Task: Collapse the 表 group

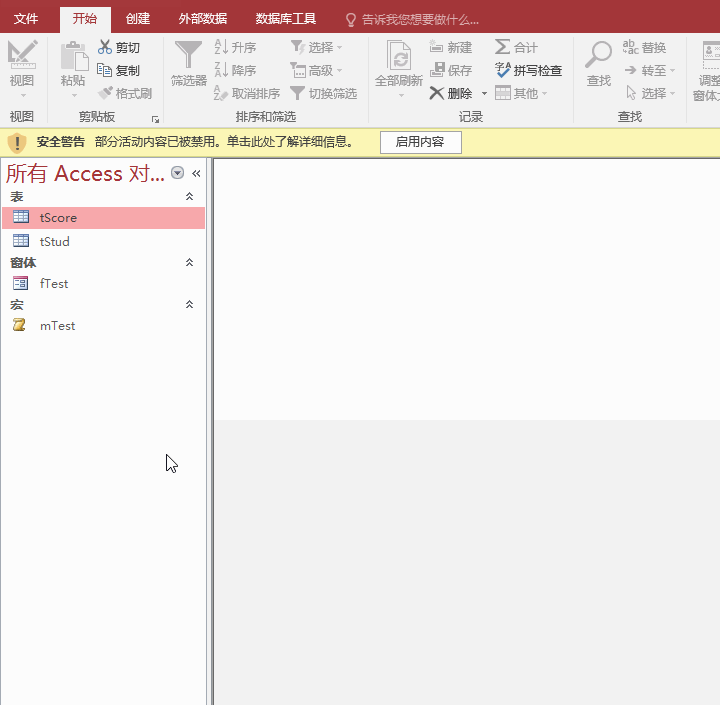Action: tap(189, 197)
